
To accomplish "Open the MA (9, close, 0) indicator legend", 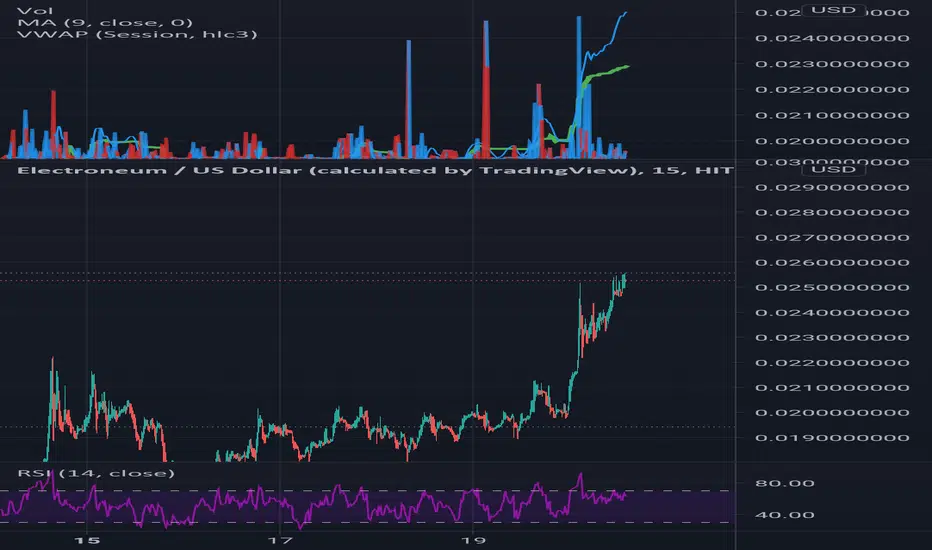I will (x=105, y=23).
